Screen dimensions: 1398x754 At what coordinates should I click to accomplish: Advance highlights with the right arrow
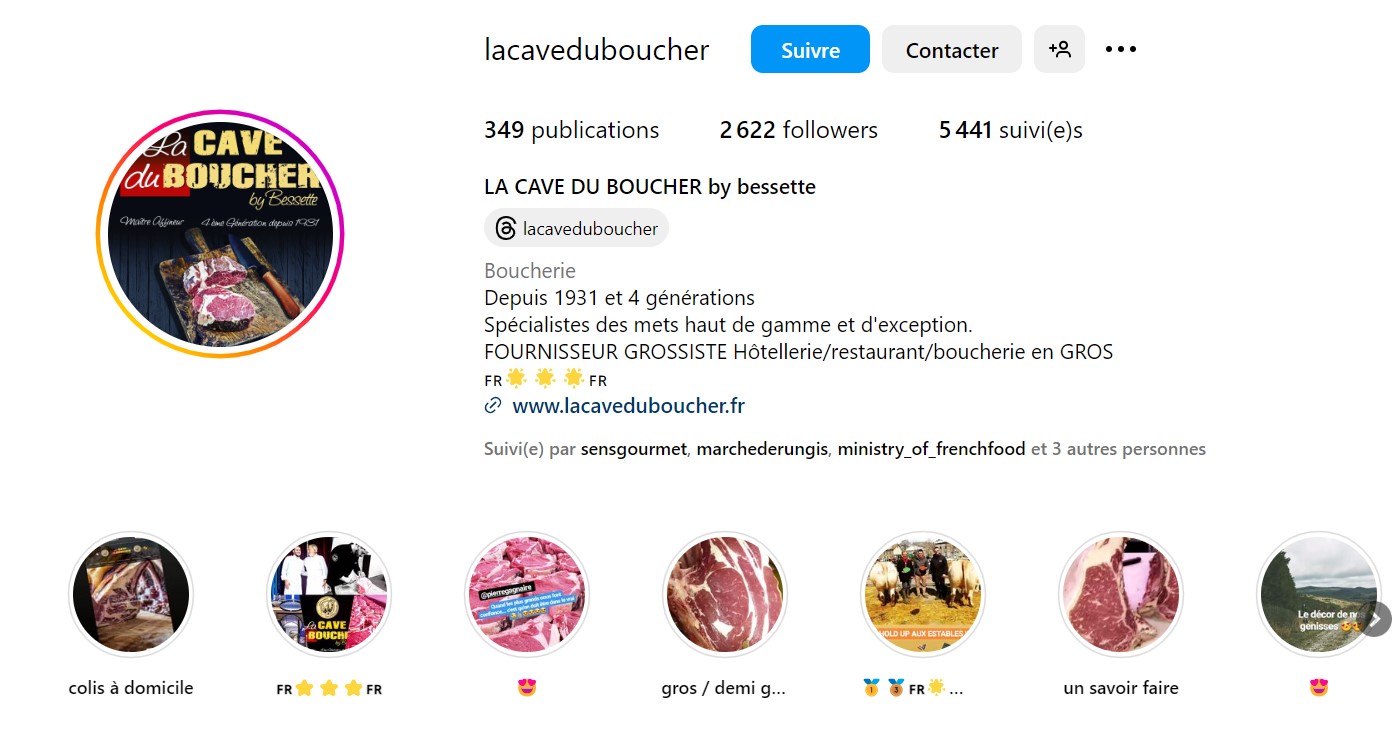tap(1374, 618)
